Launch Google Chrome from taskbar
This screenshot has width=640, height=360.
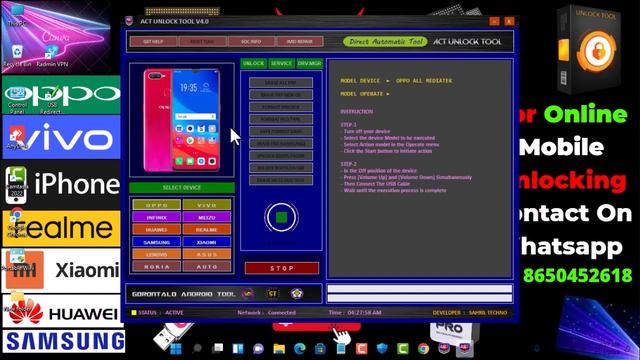[x=423, y=349]
